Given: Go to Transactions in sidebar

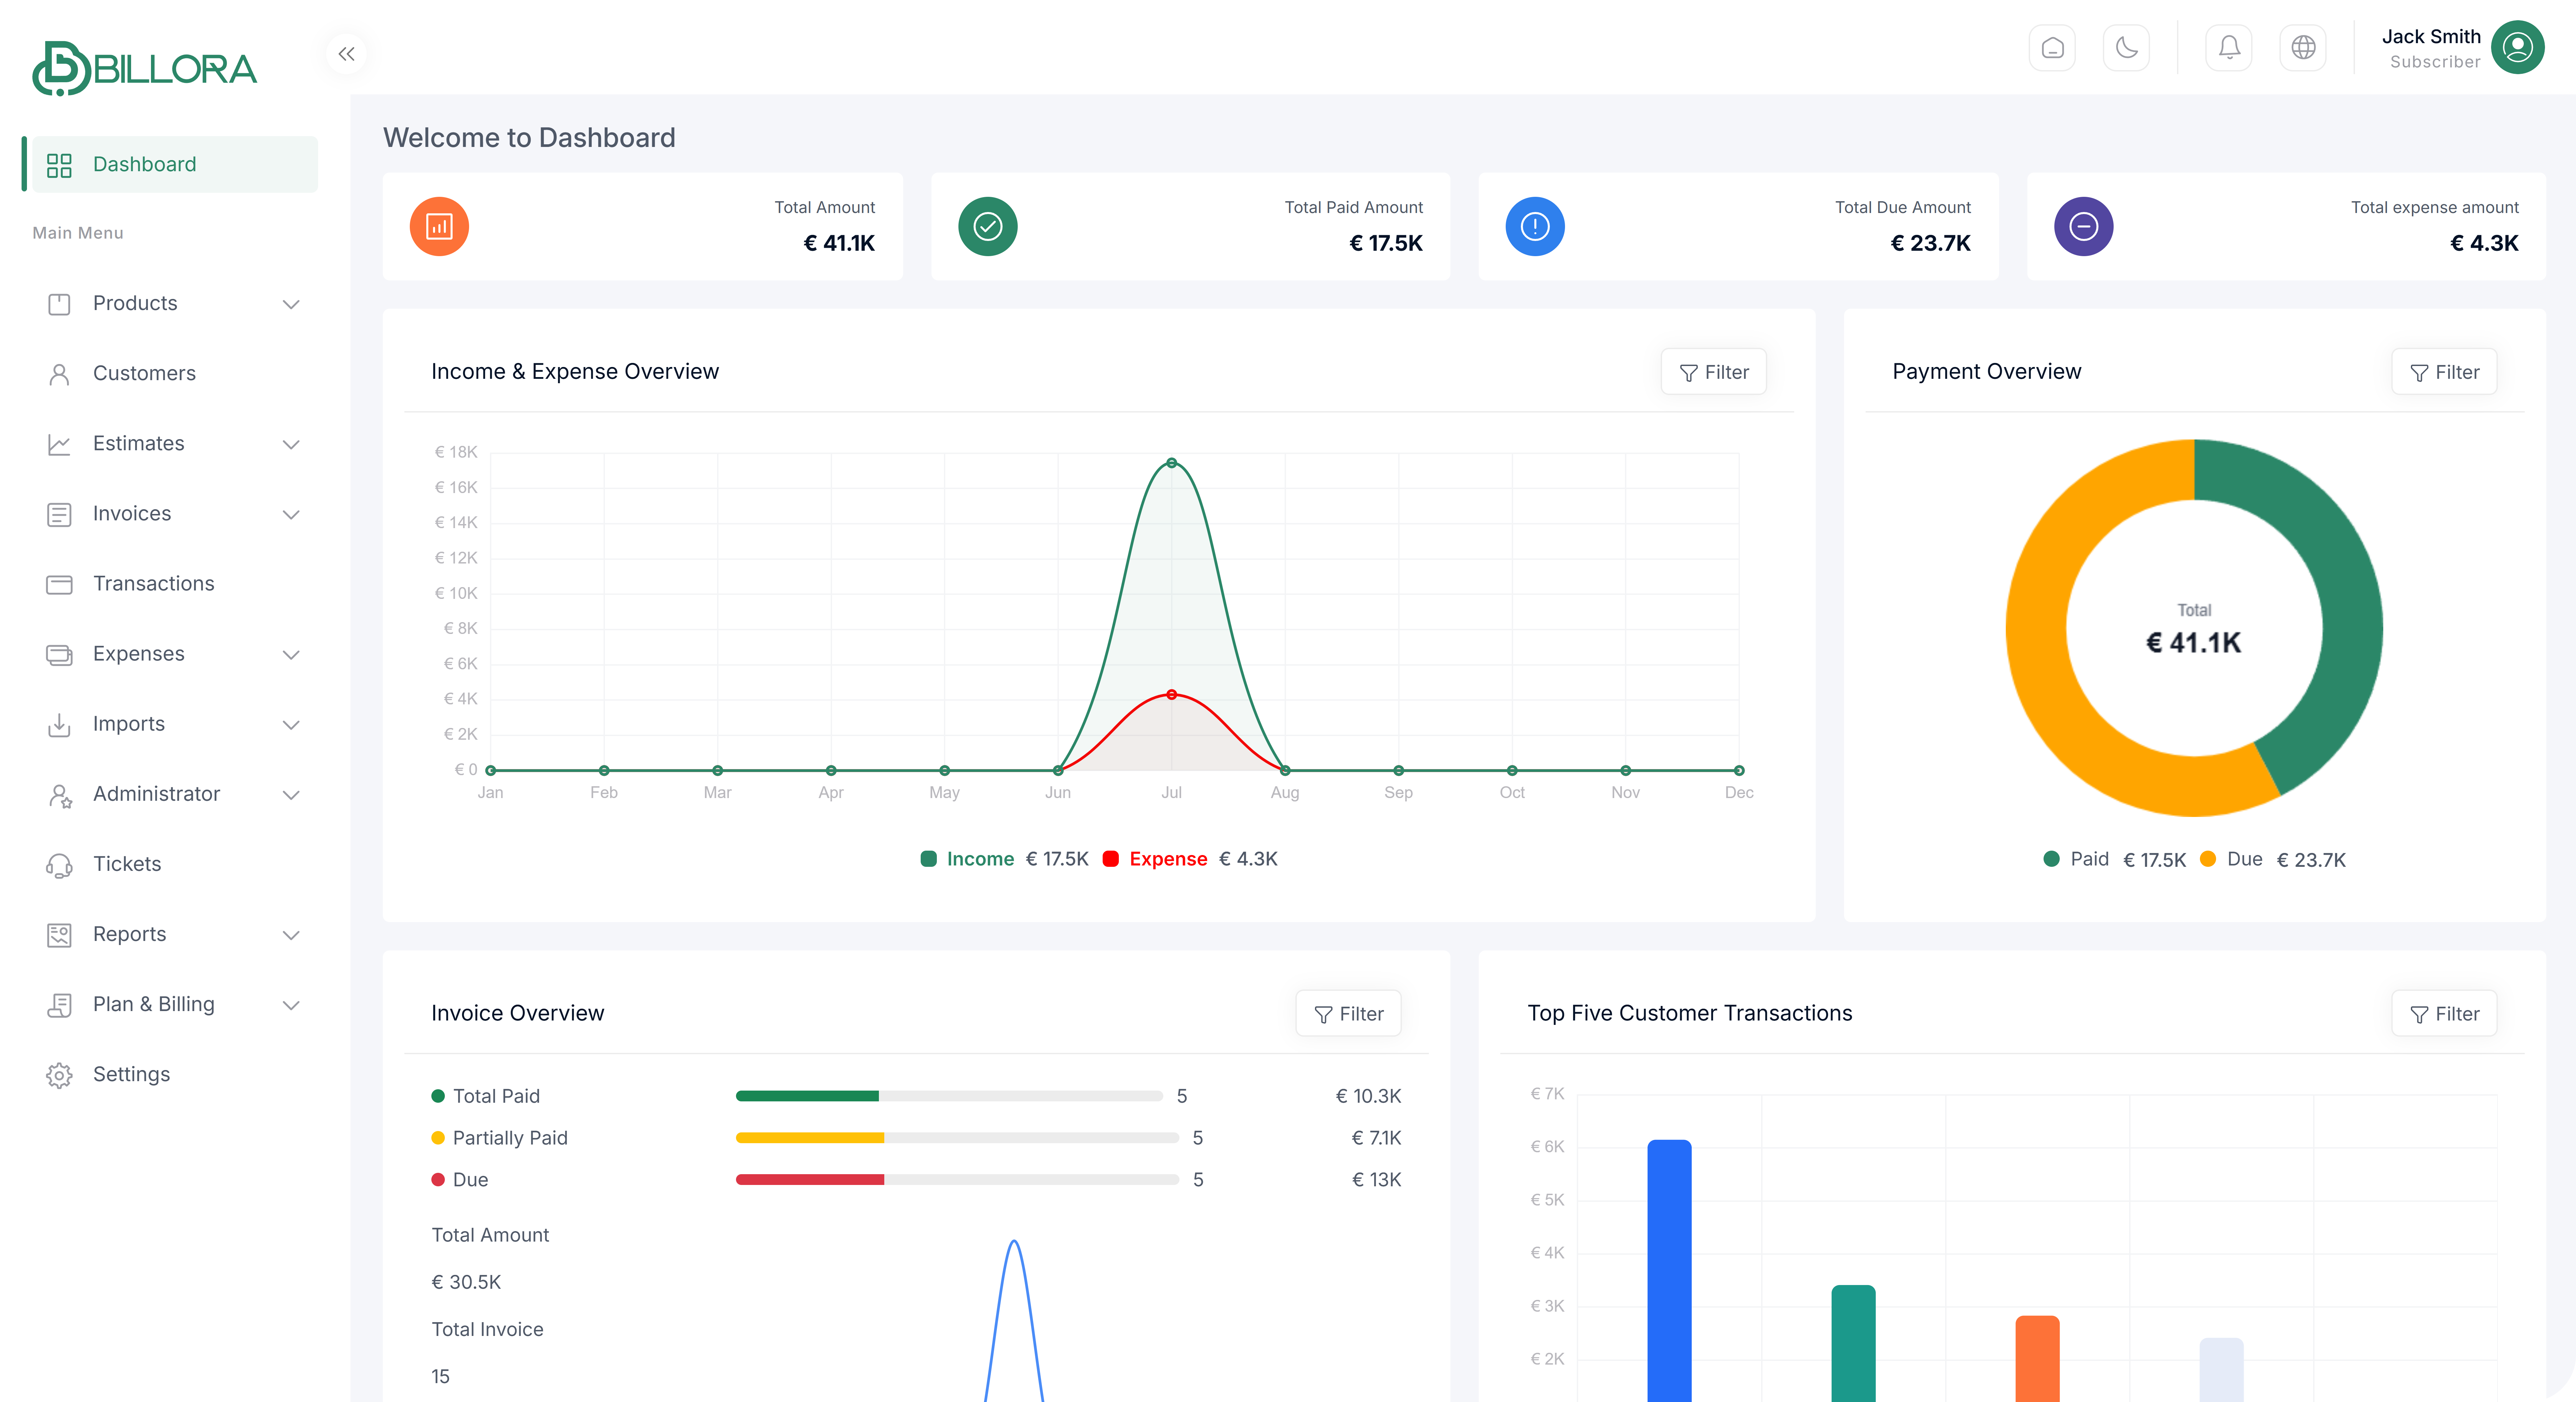Looking at the screenshot, I should point(153,583).
